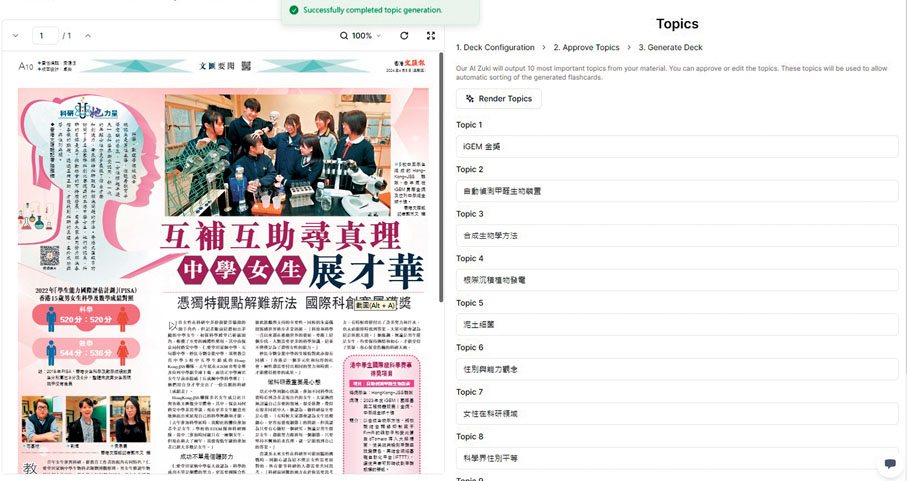This screenshot has height=481, width=907.
Task: Edit the Topic 2 input field
Action: [677, 191]
